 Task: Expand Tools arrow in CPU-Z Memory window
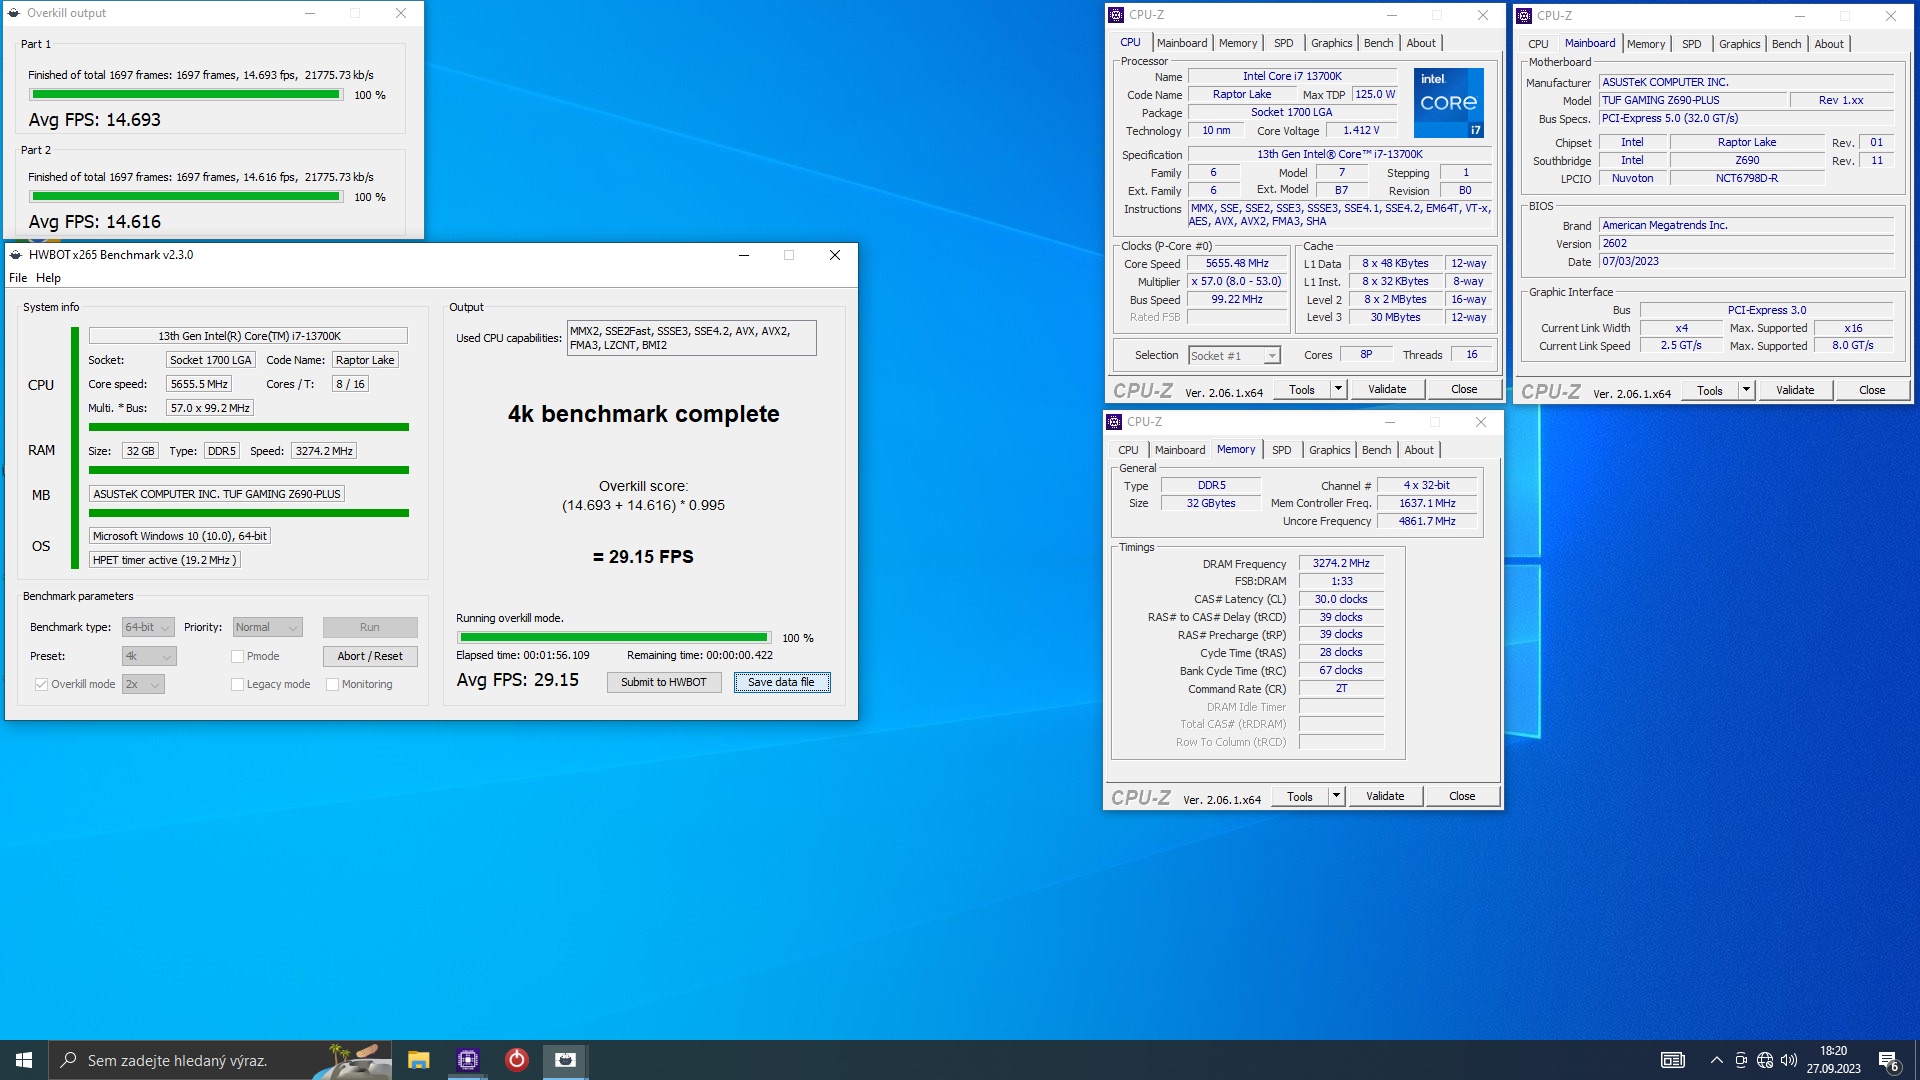(1336, 797)
